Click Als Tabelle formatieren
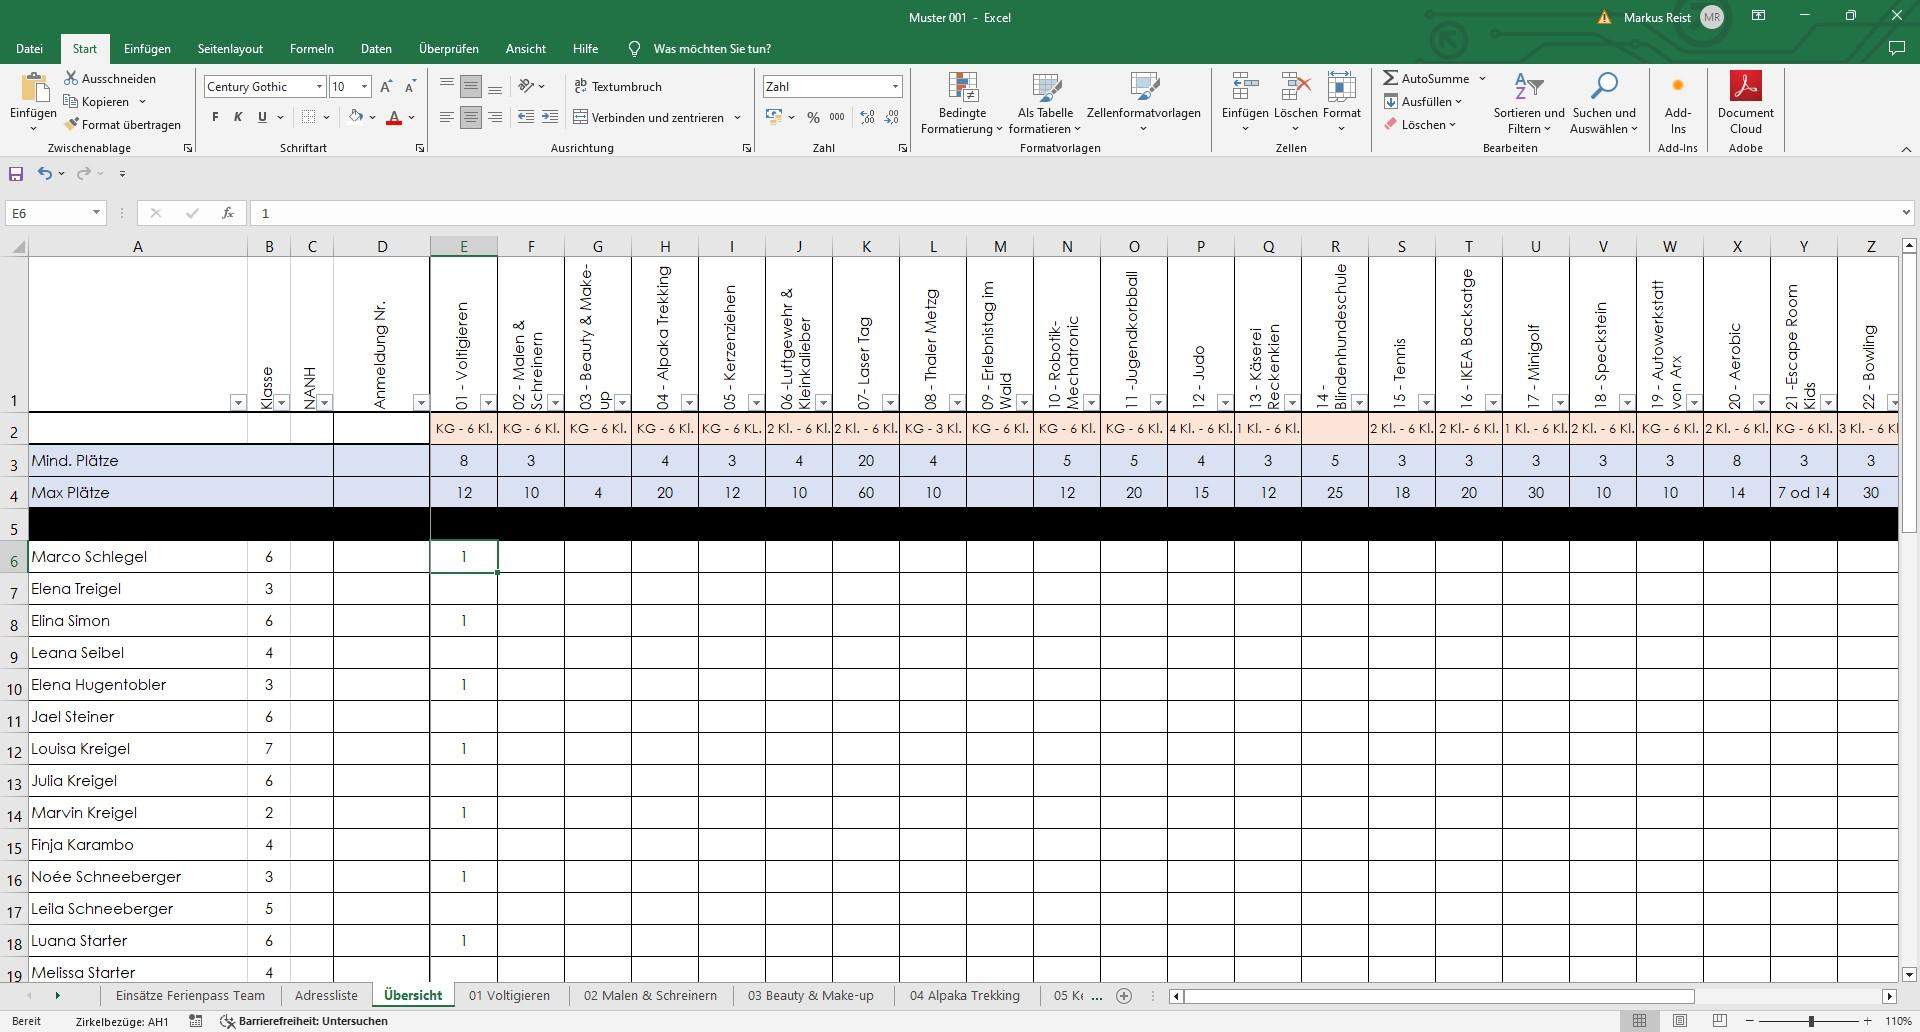Viewport: 1920px width, 1032px height. tap(1045, 103)
